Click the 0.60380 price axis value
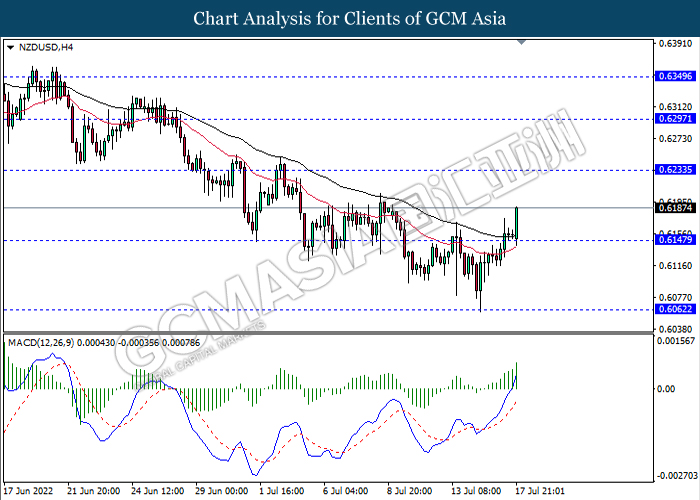Viewport: 700px width, 500px height. (x=675, y=329)
